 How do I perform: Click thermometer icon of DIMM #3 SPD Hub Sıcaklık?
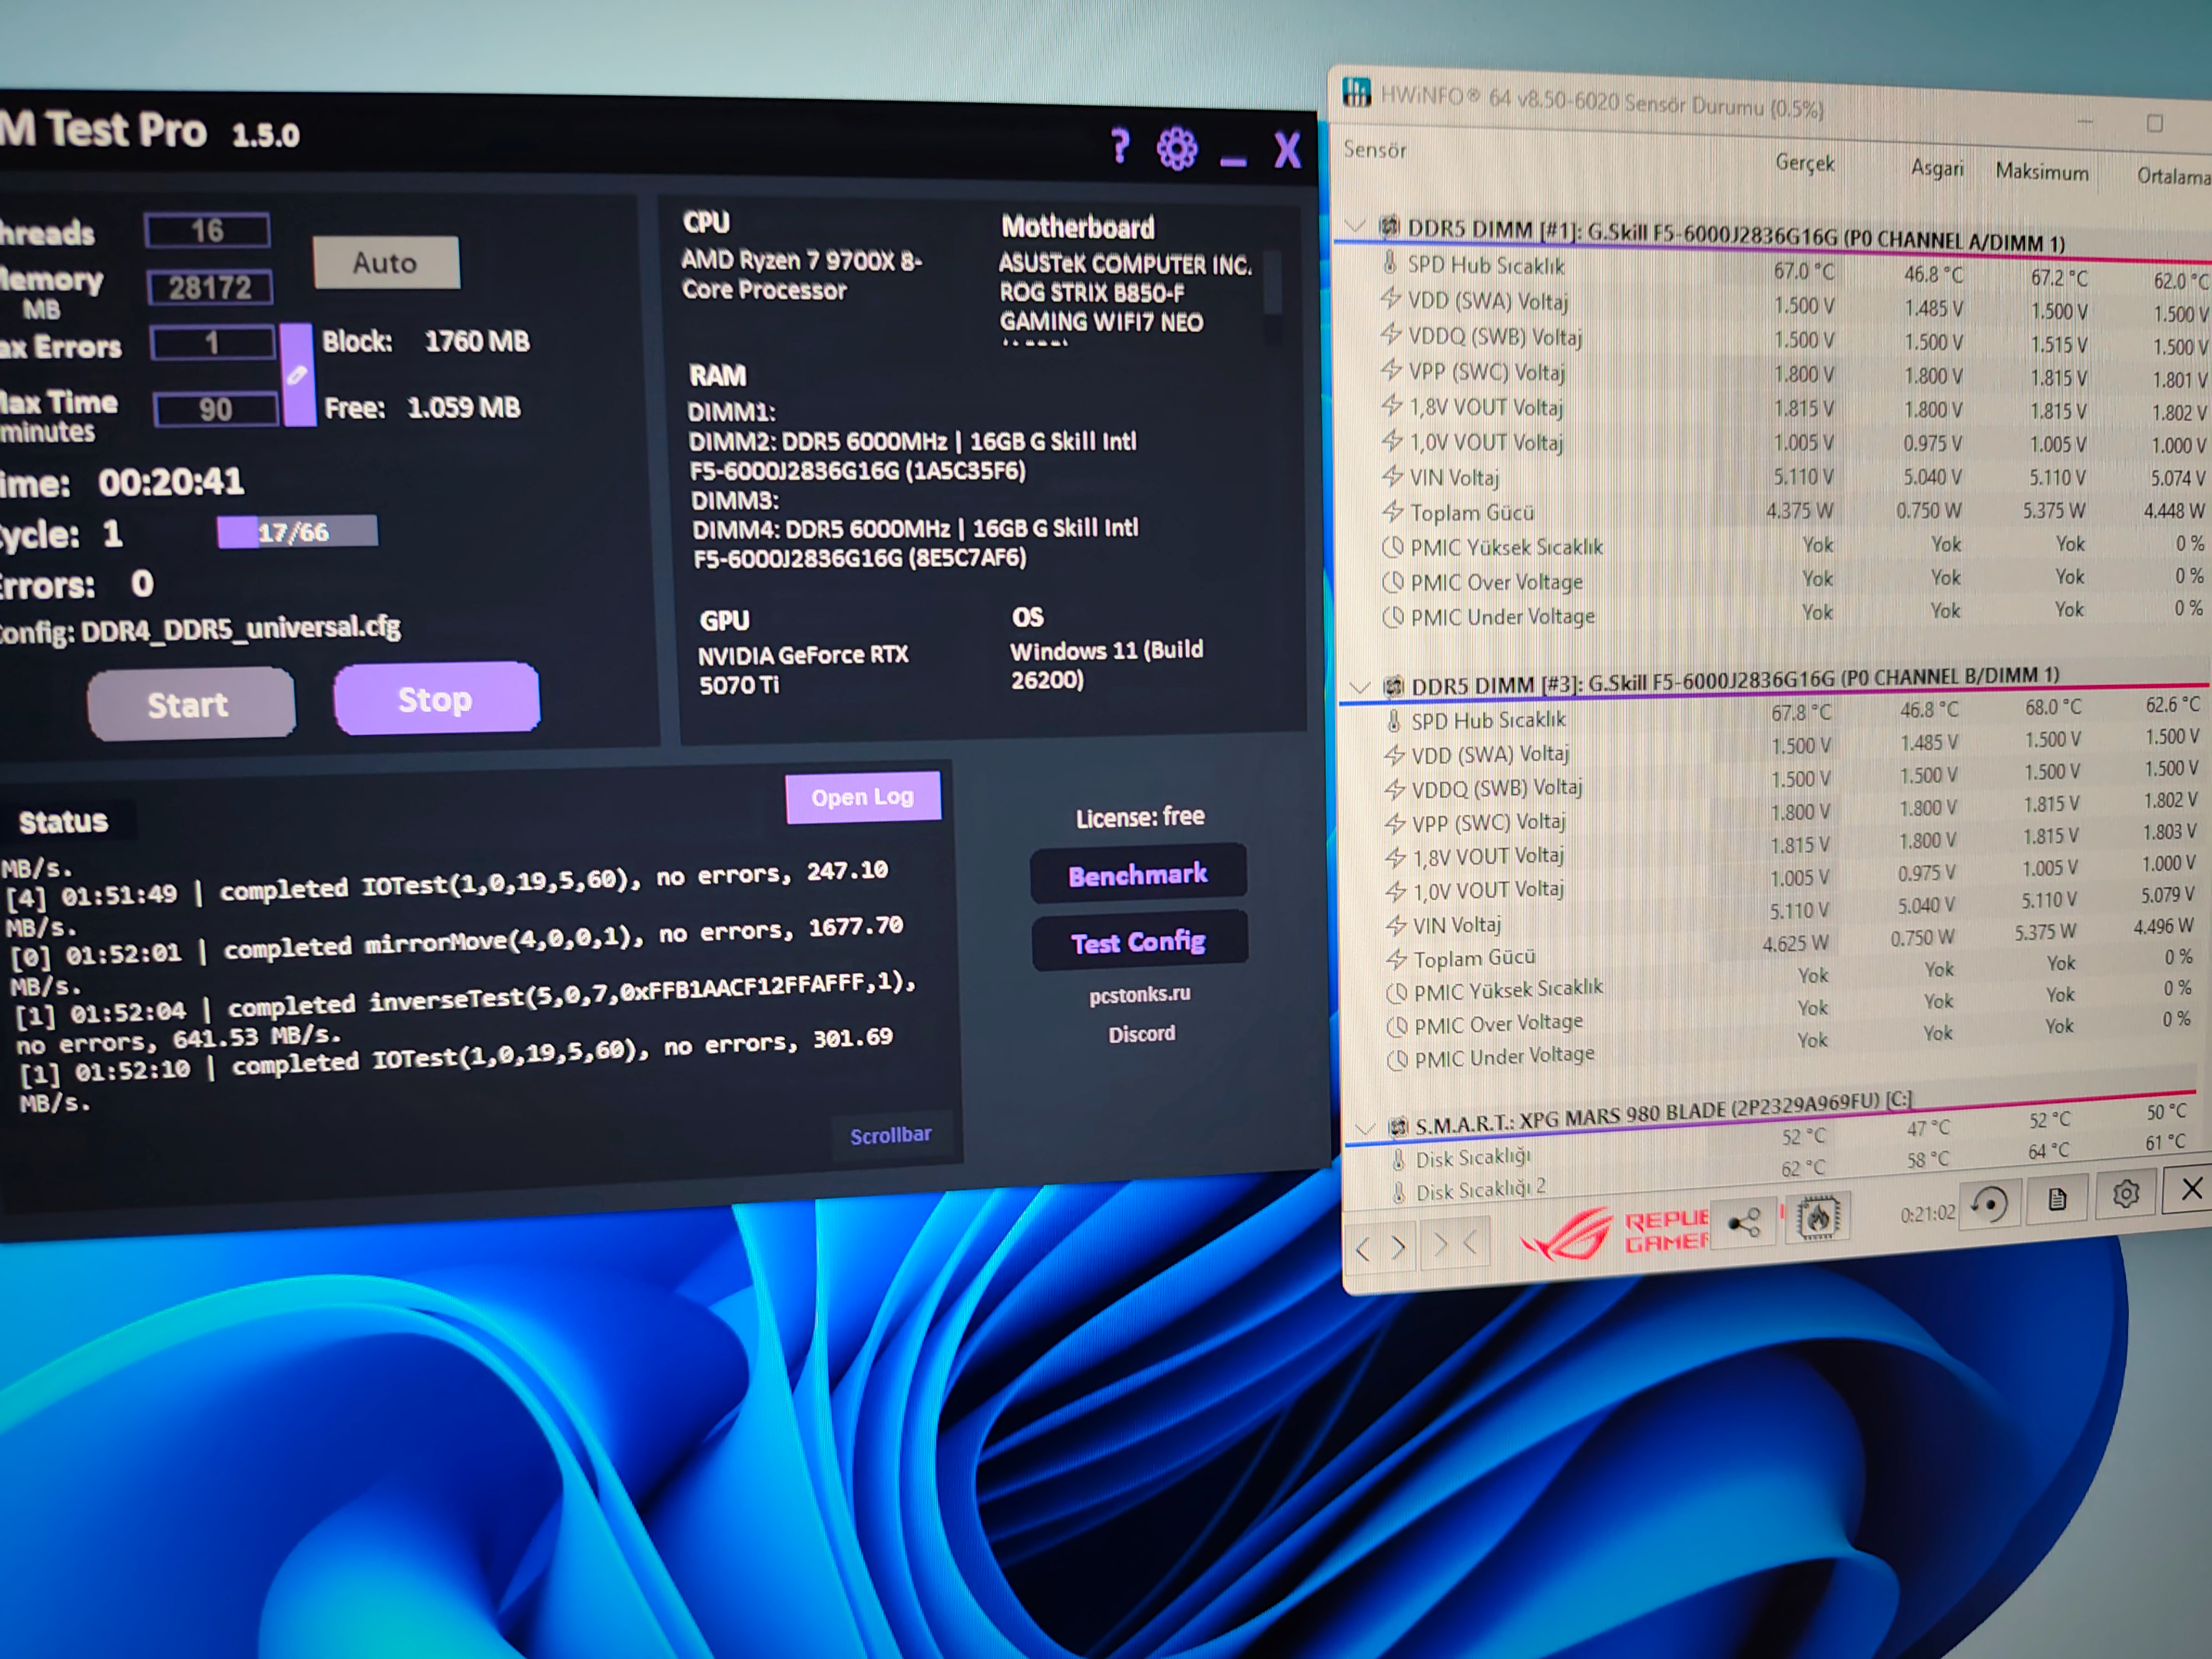(1394, 720)
